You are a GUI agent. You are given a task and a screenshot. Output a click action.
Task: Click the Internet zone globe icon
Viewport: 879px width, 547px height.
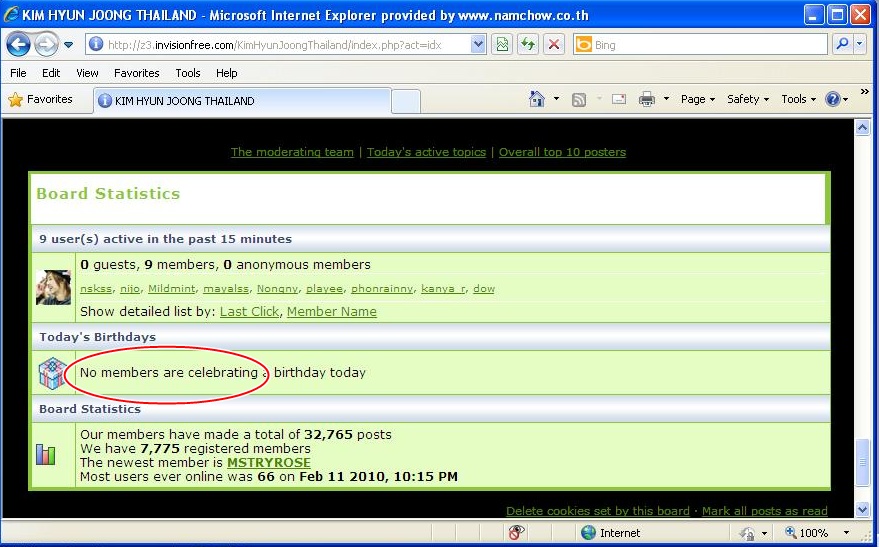pyautogui.click(x=588, y=532)
